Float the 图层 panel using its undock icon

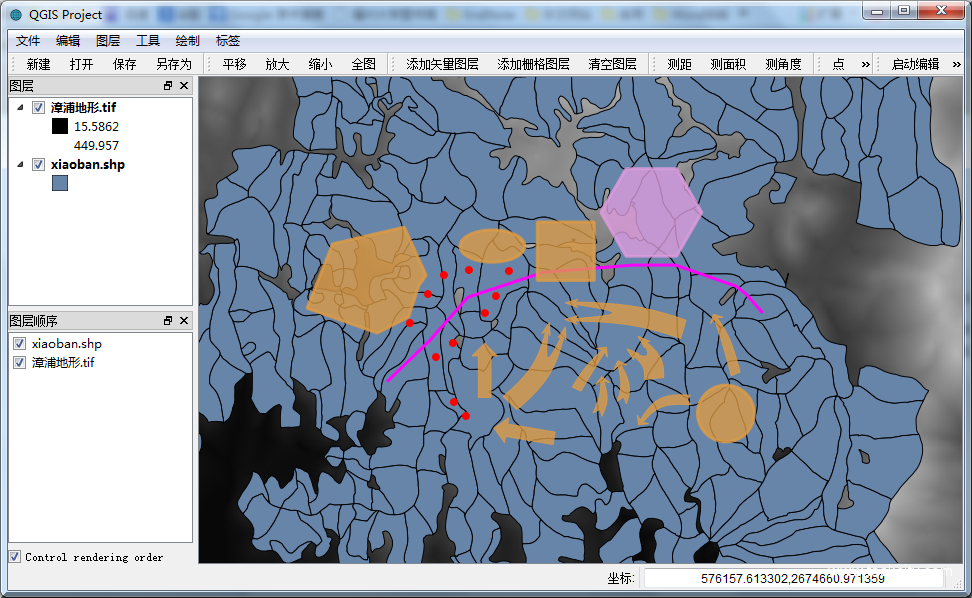(168, 86)
